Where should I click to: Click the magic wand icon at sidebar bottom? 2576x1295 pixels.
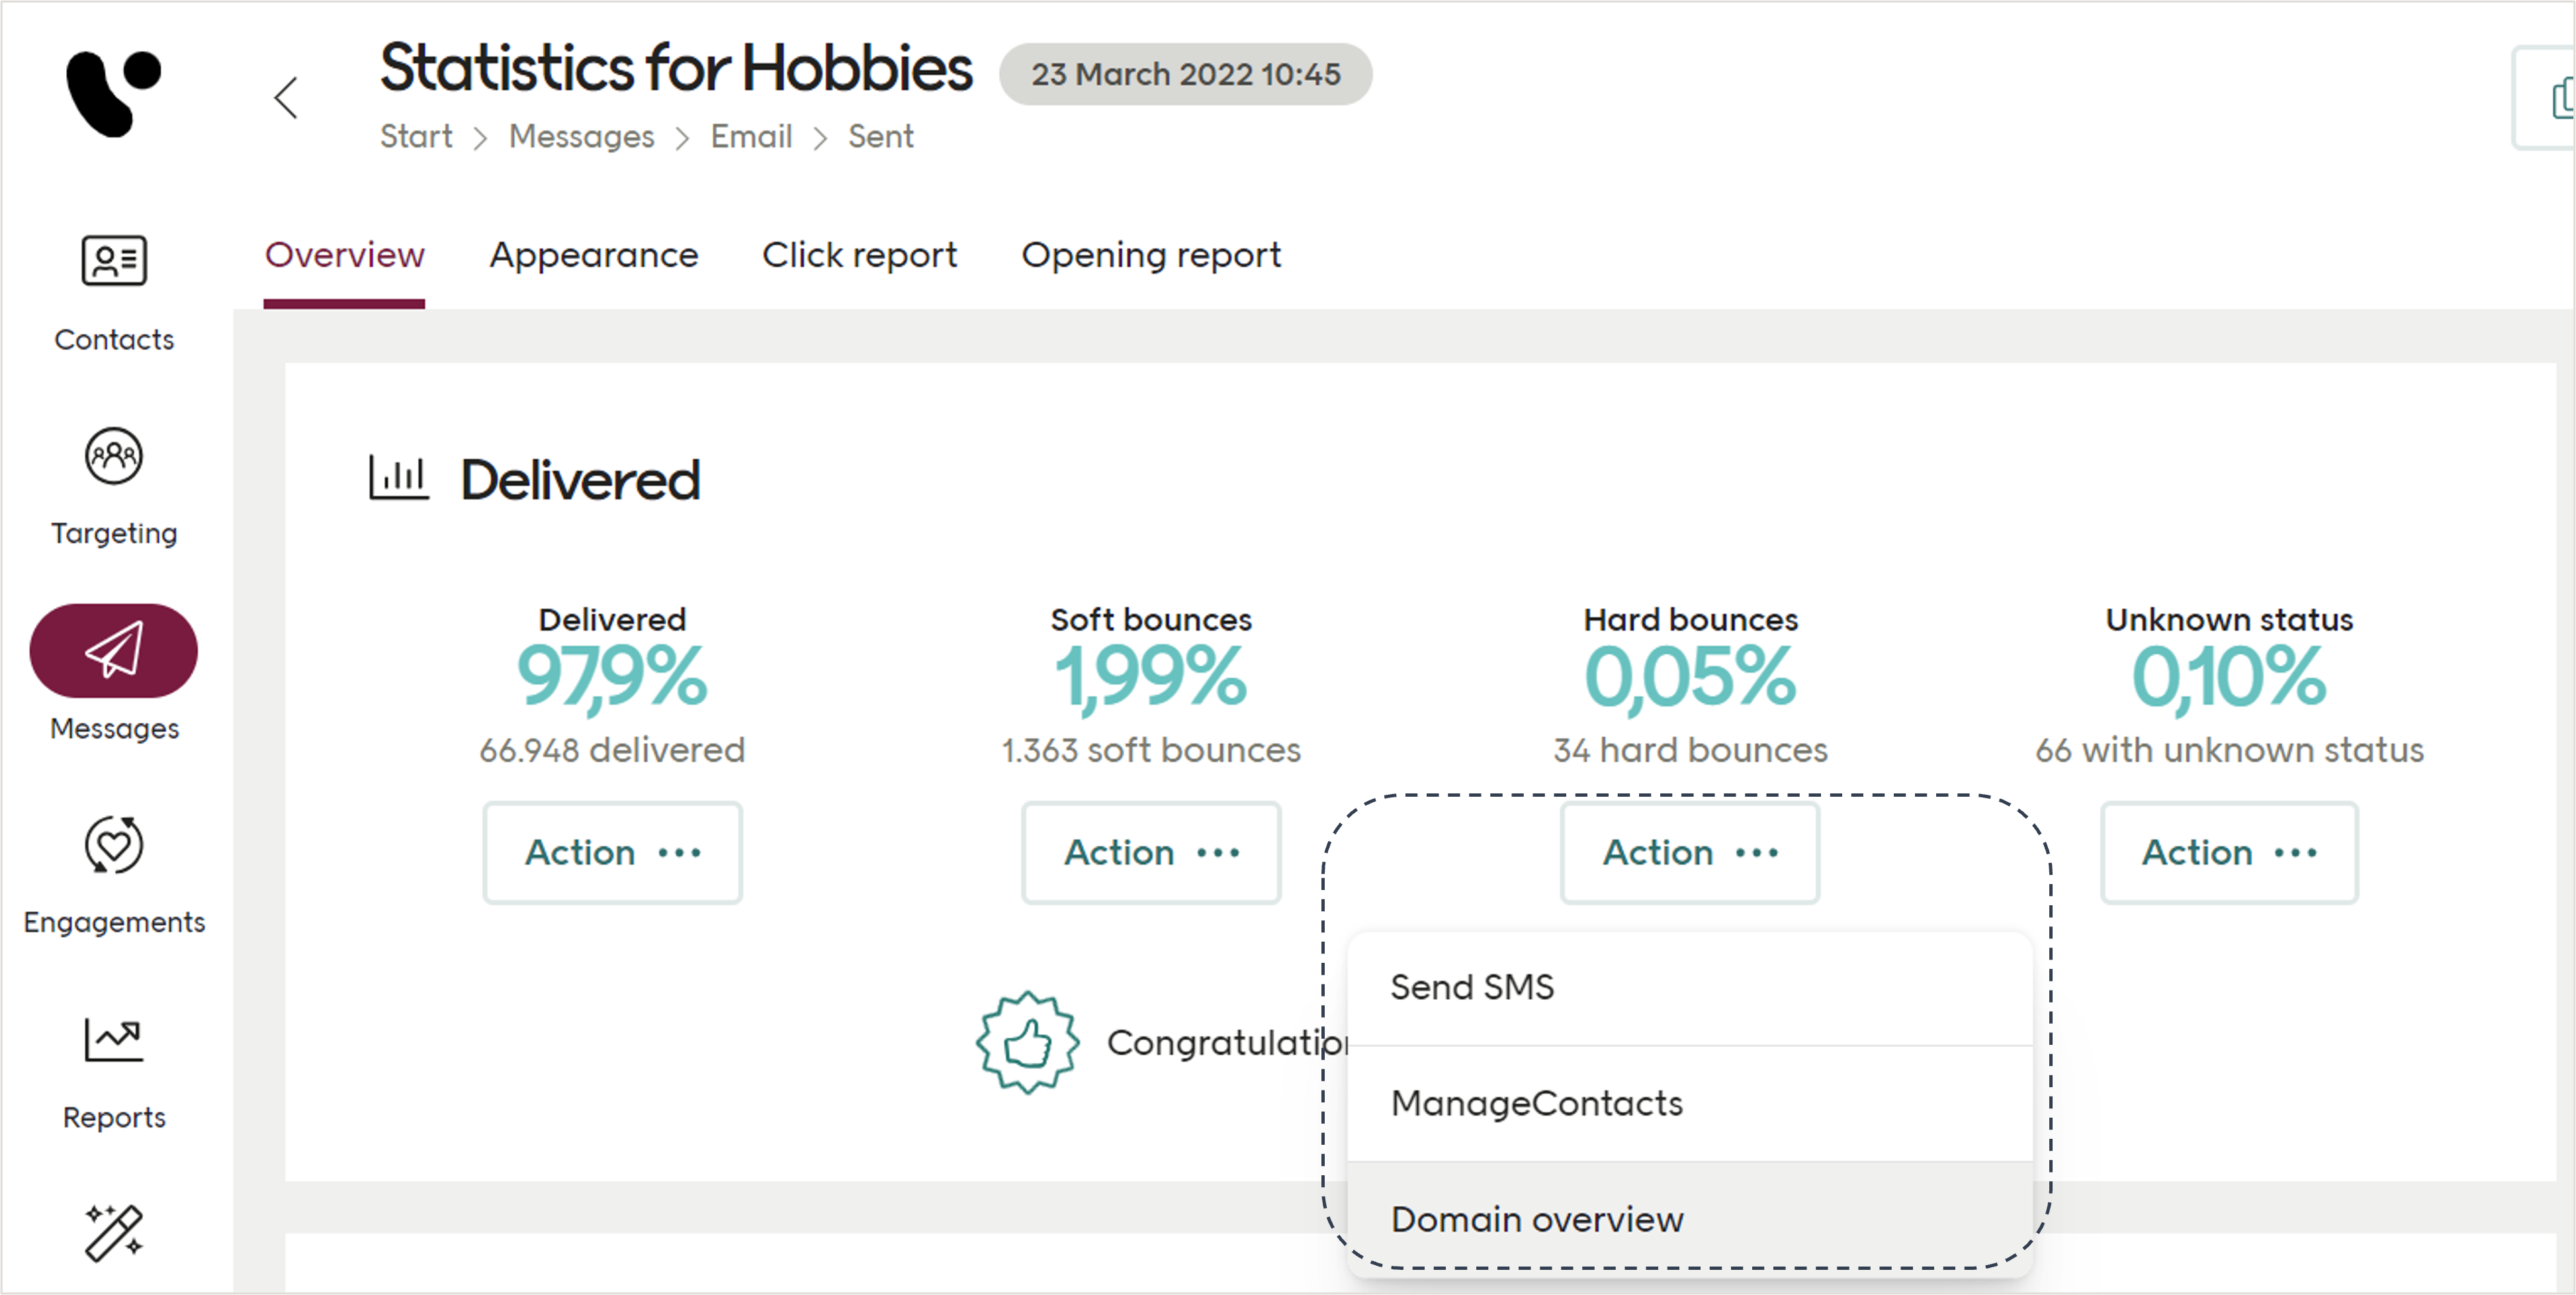point(114,1232)
